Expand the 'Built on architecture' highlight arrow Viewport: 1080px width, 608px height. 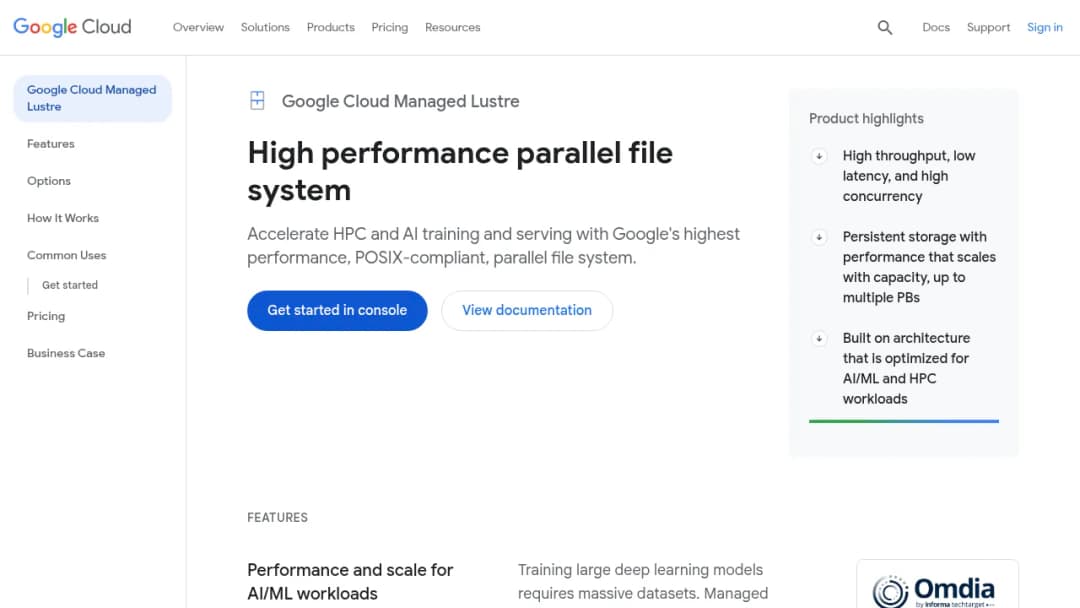click(x=819, y=339)
